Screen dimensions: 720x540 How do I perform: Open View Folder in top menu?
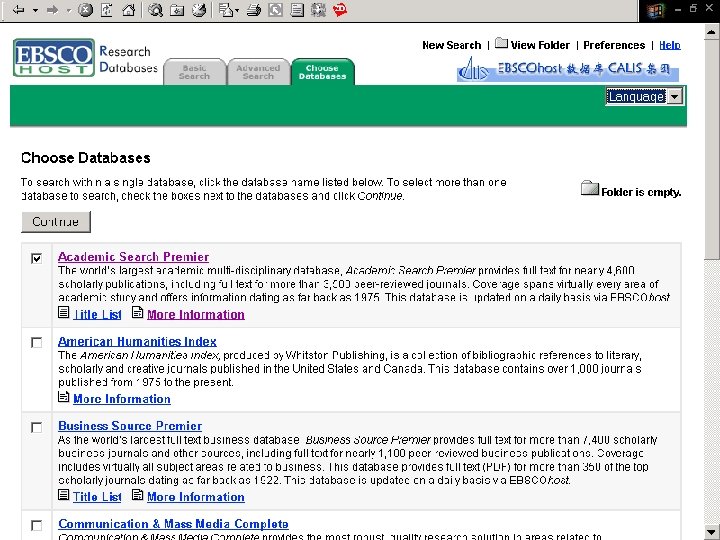tap(540, 45)
